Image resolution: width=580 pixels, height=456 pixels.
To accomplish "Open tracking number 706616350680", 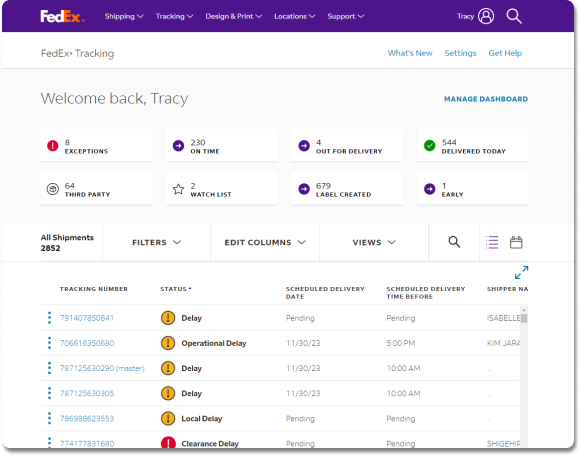I will pyautogui.click(x=87, y=343).
